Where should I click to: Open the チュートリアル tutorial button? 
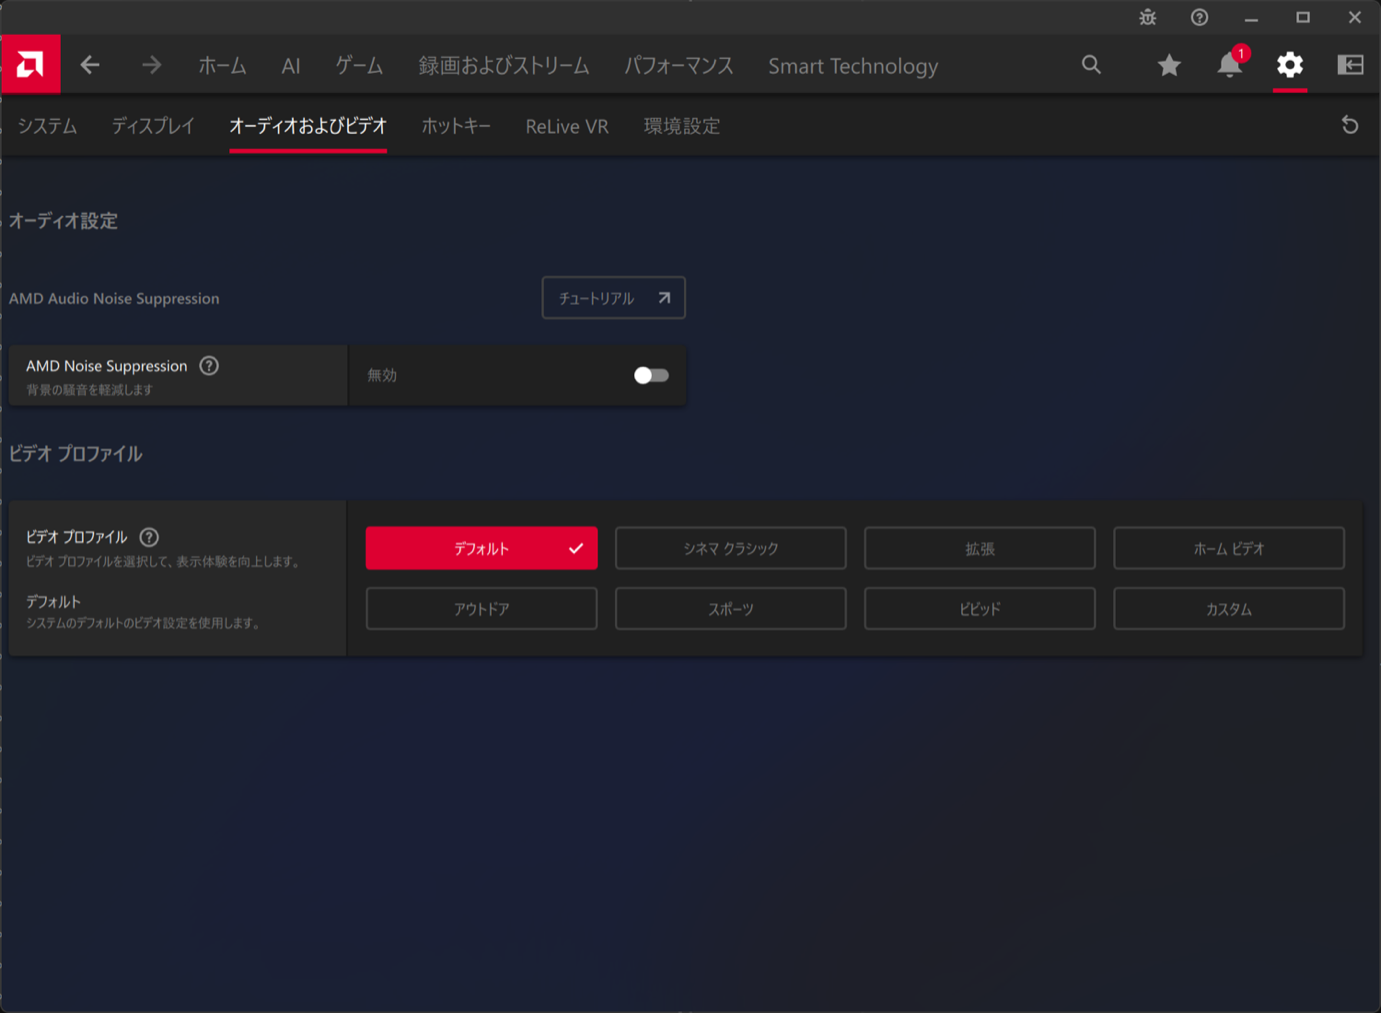click(614, 298)
